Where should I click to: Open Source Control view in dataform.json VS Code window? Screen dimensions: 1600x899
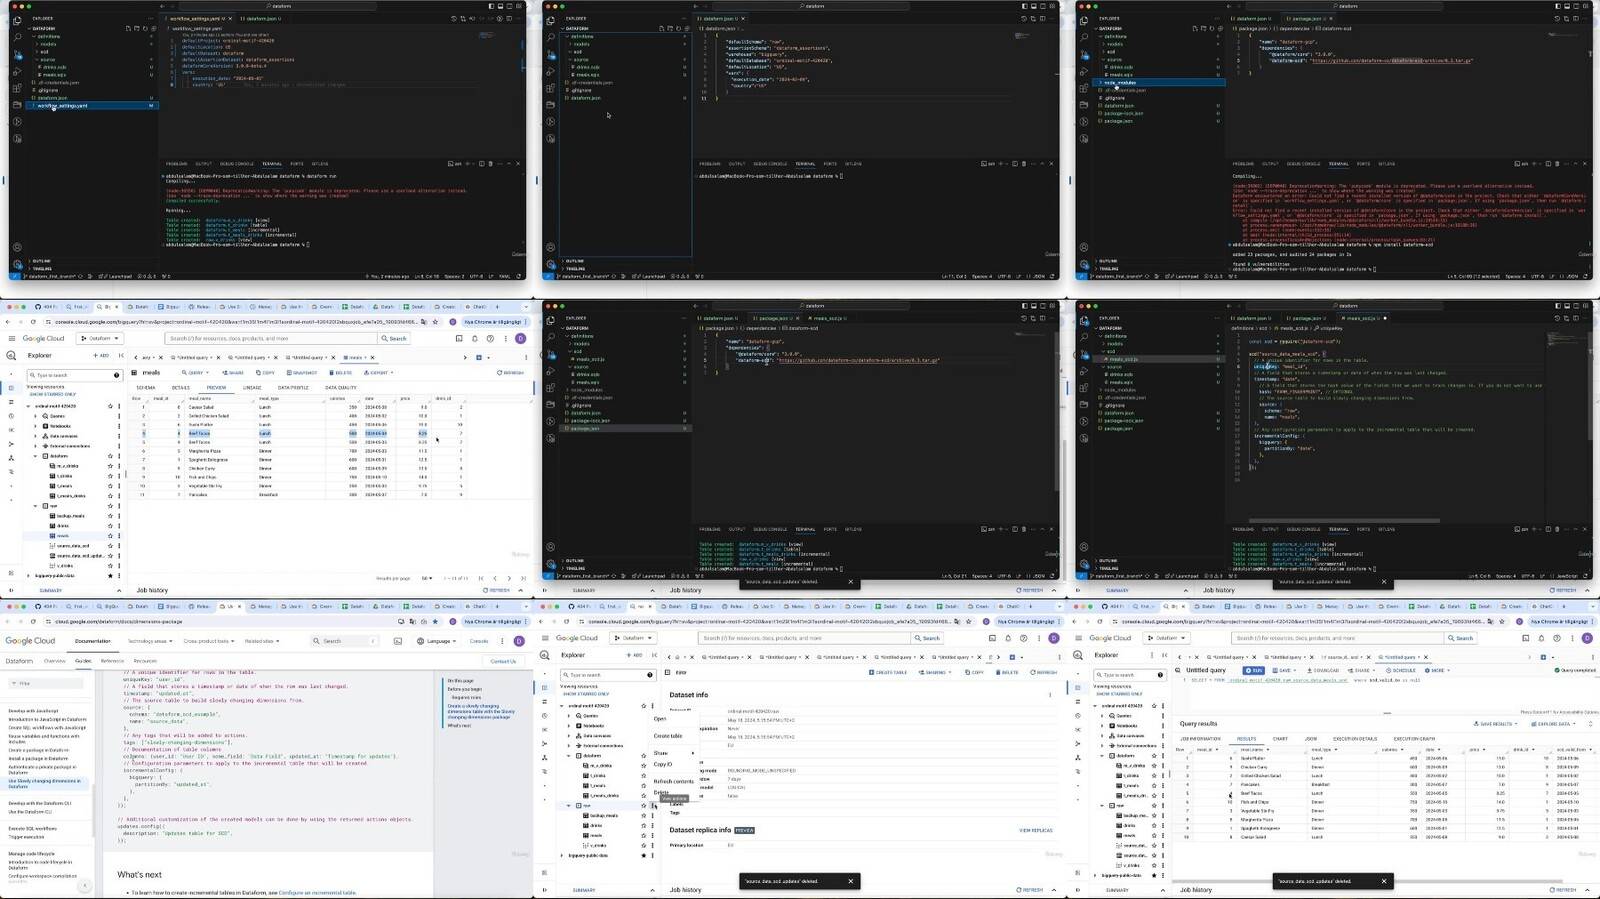(551, 54)
